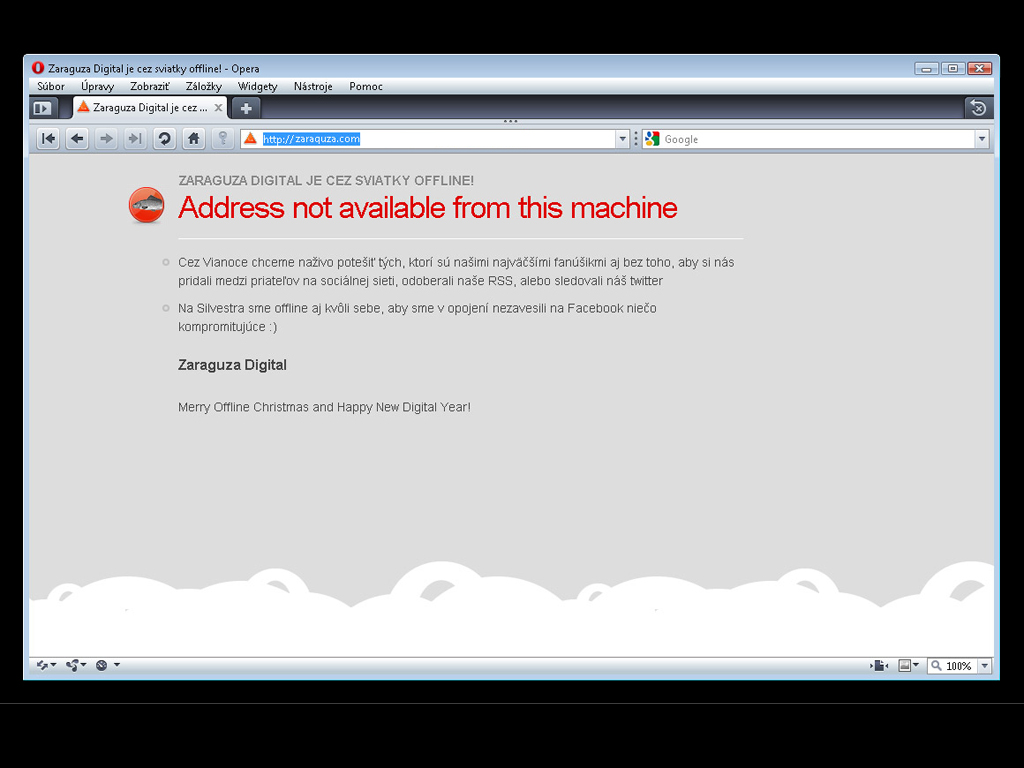Reload the page
The image size is (1024, 768).
[165, 138]
